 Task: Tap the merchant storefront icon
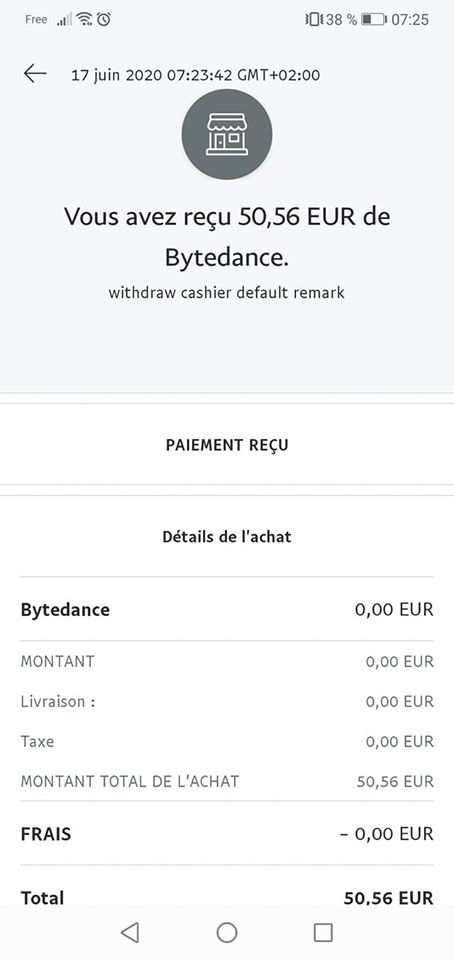[227, 135]
